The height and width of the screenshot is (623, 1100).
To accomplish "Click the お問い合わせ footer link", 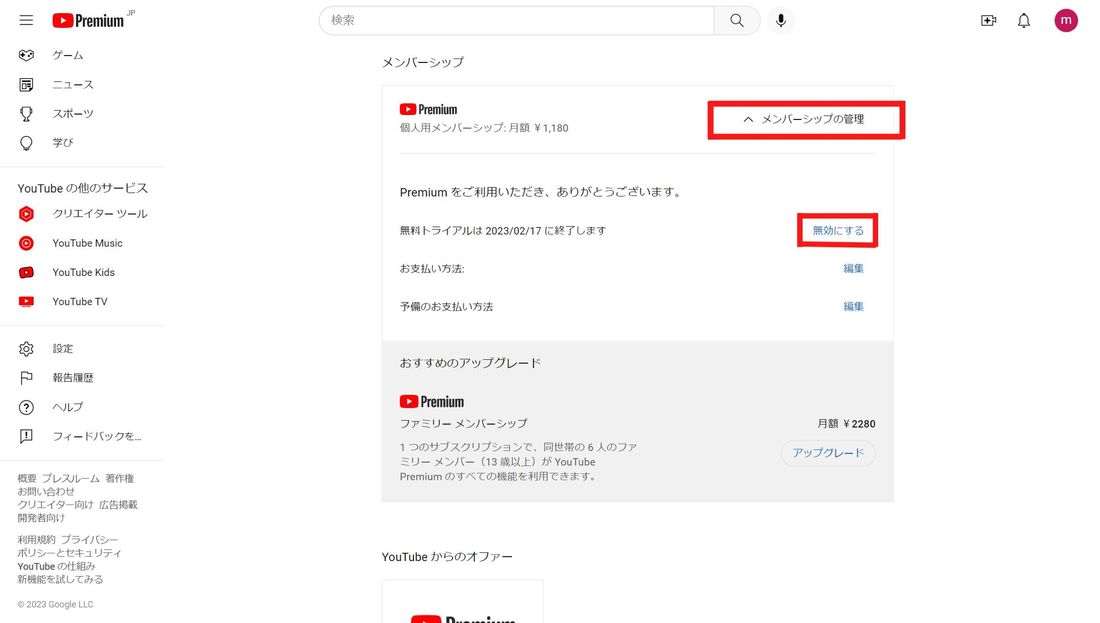I will tap(46, 491).
